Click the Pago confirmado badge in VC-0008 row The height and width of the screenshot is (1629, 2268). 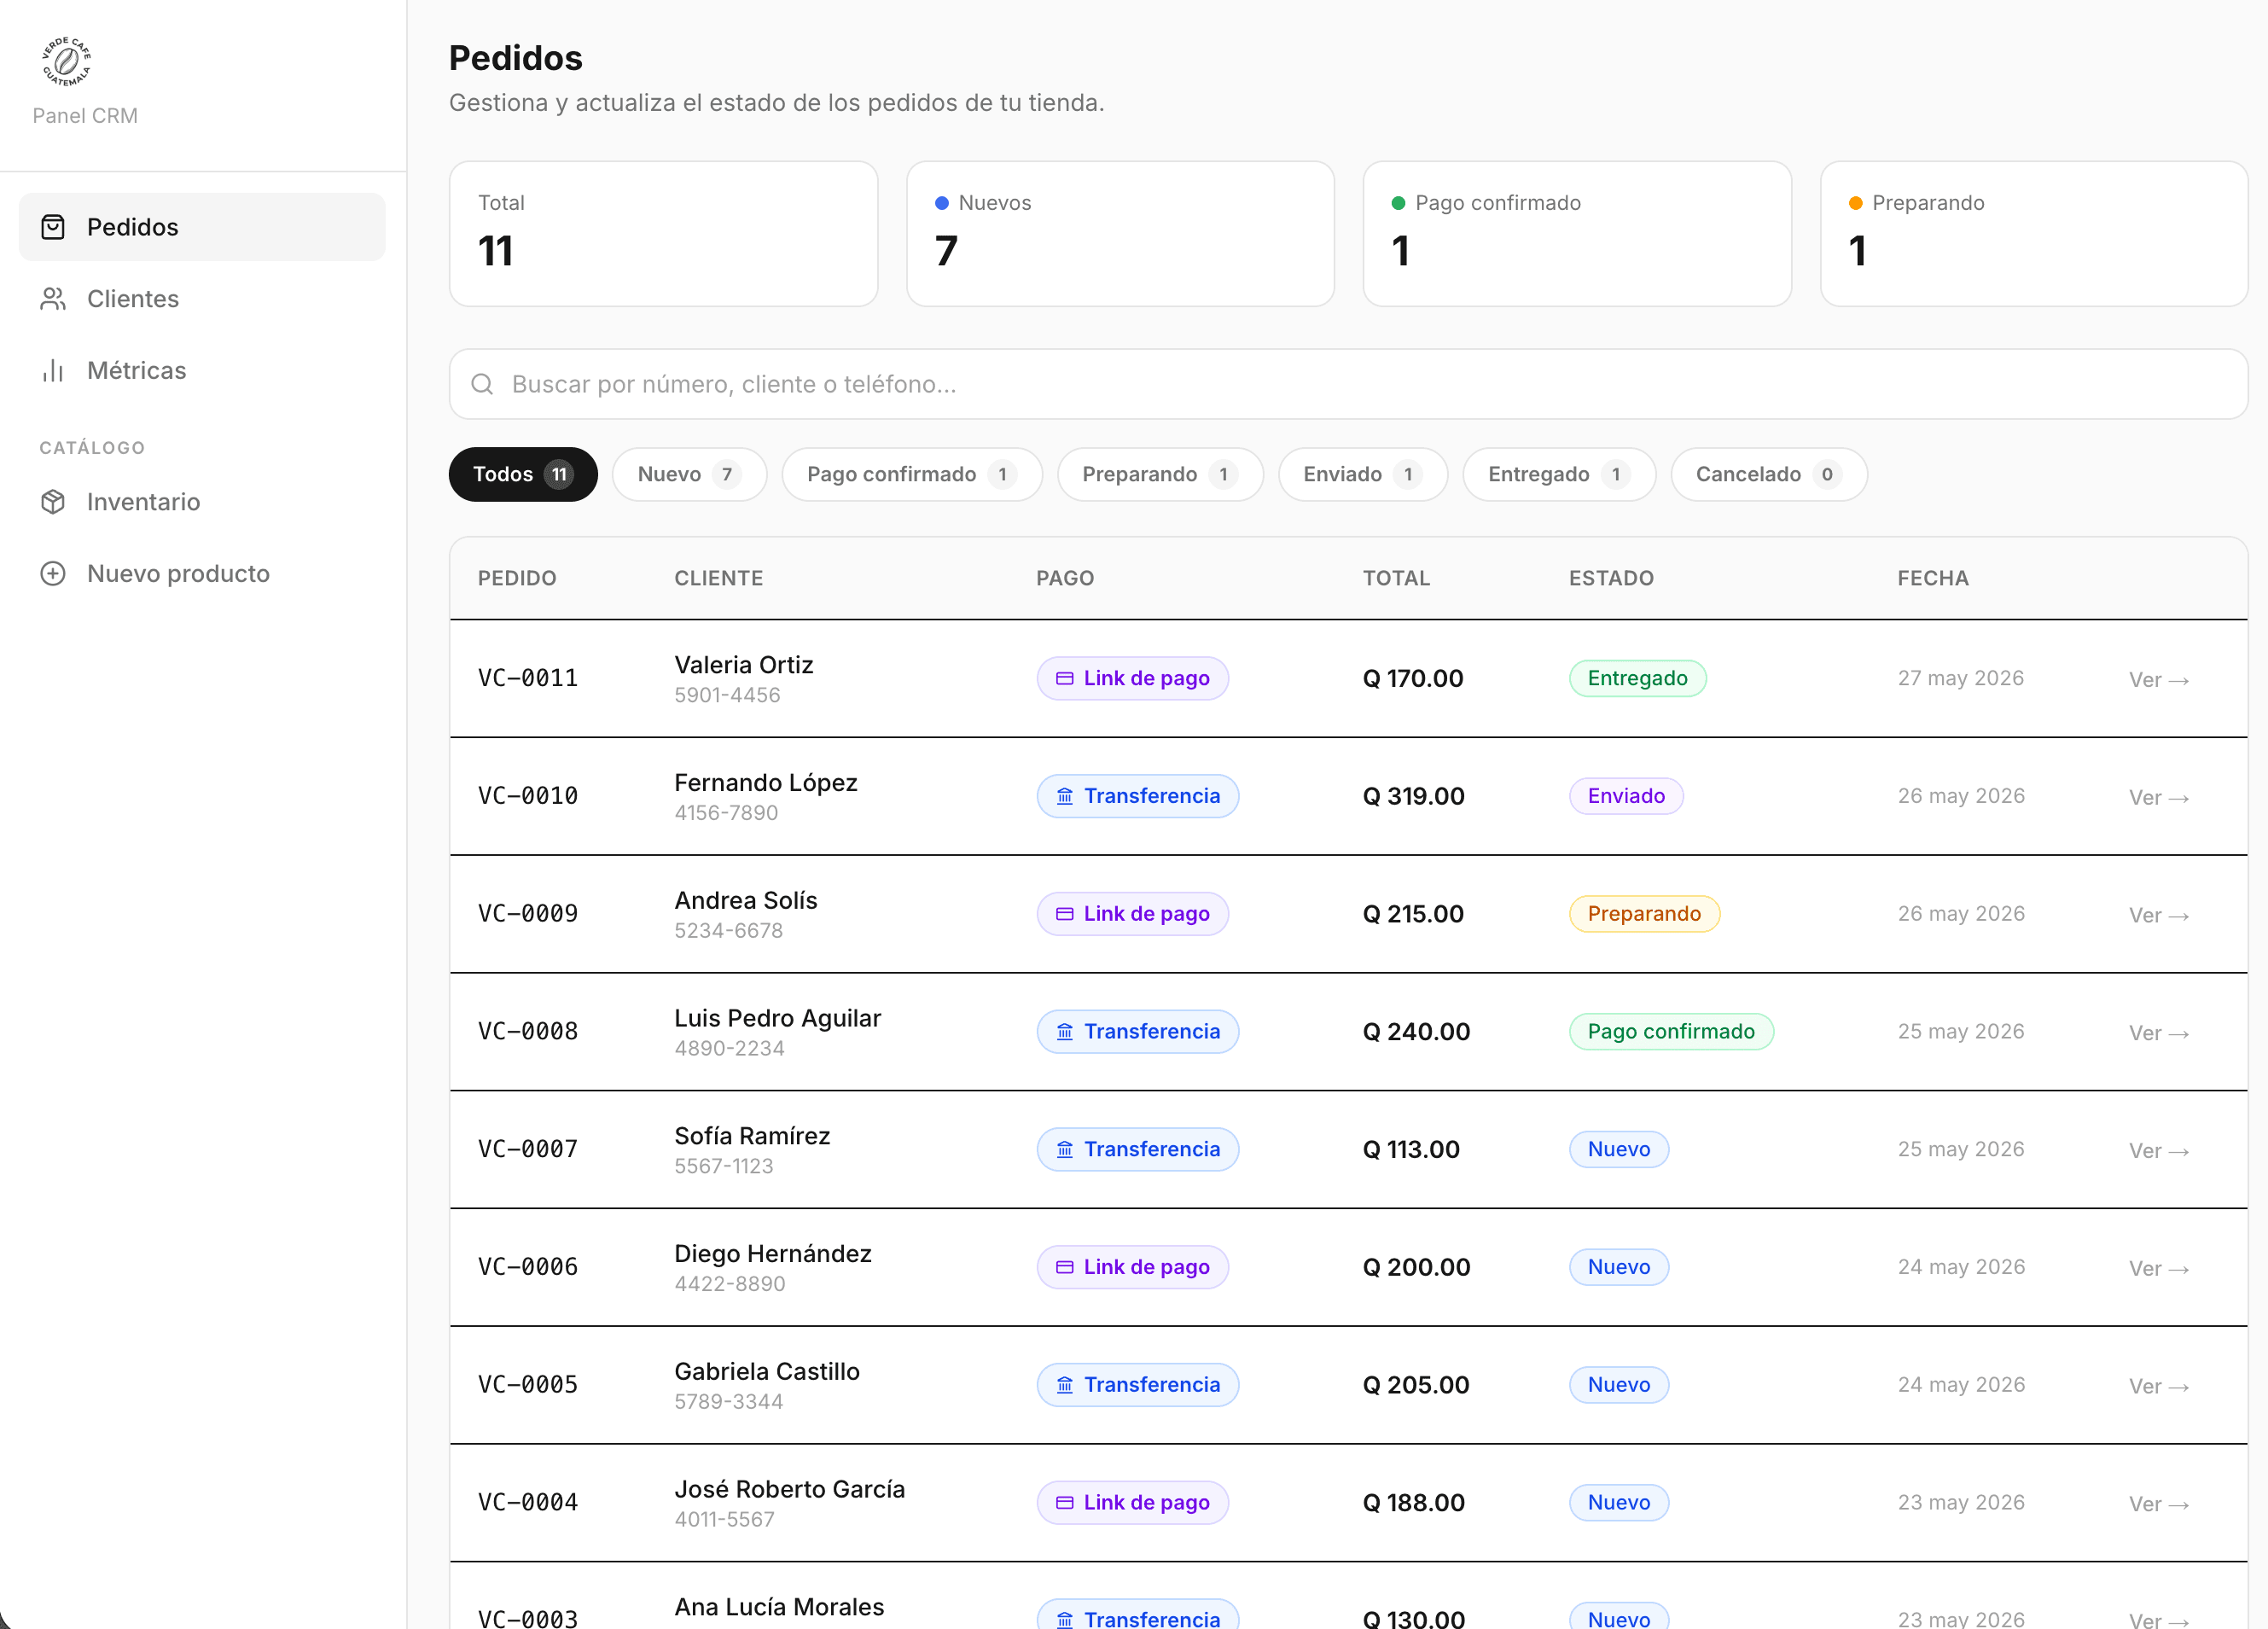pyautogui.click(x=1671, y=1032)
